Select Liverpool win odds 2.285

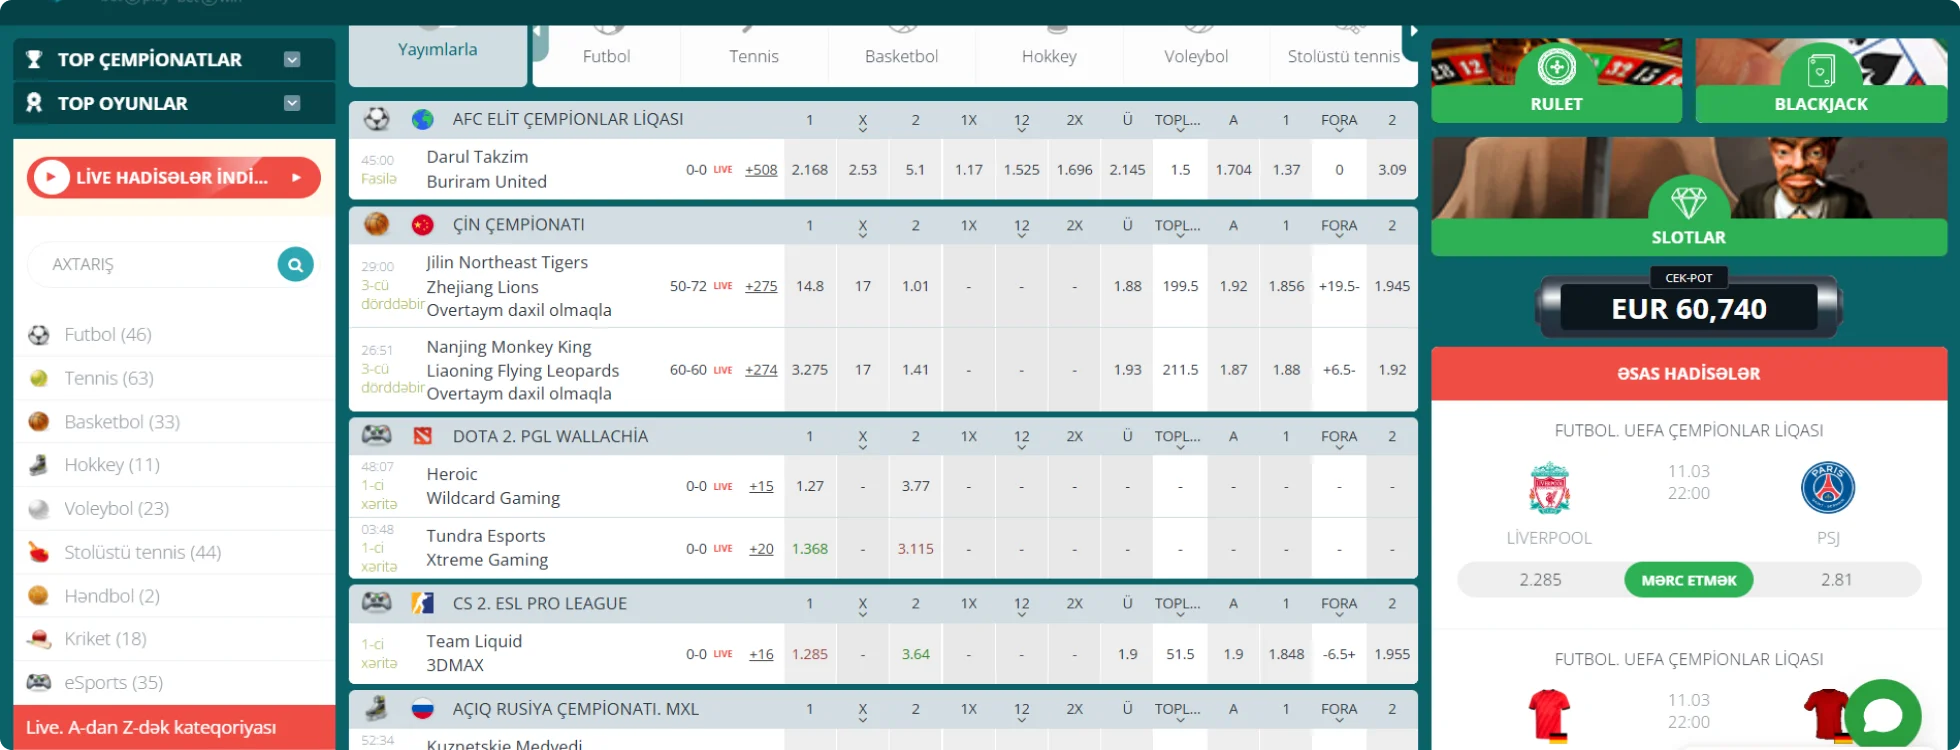point(1541,580)
